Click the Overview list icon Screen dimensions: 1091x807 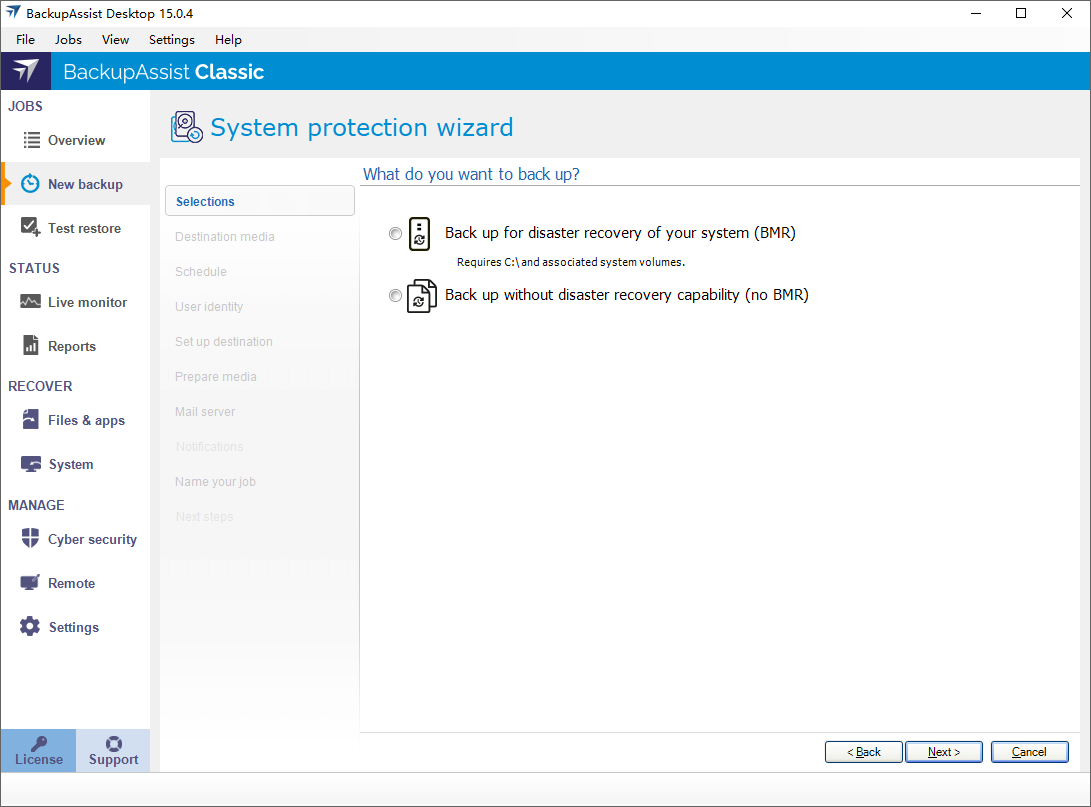pyautogui.click(x=31, y=140)
